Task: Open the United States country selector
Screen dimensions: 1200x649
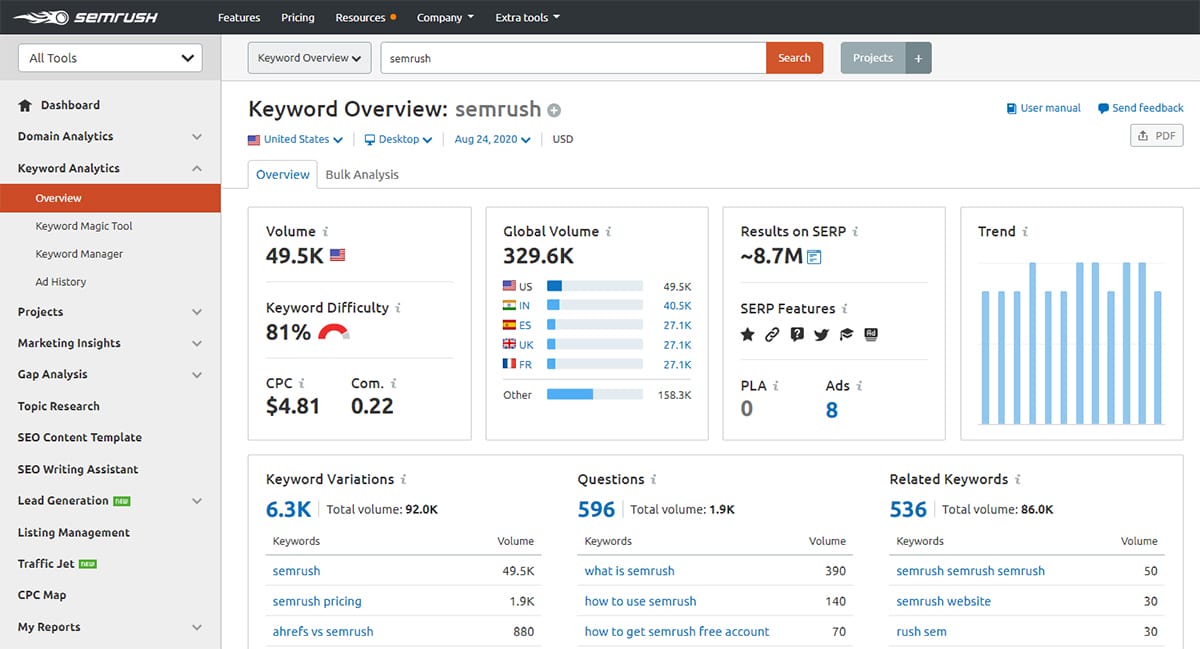Action: click(296, 140)
